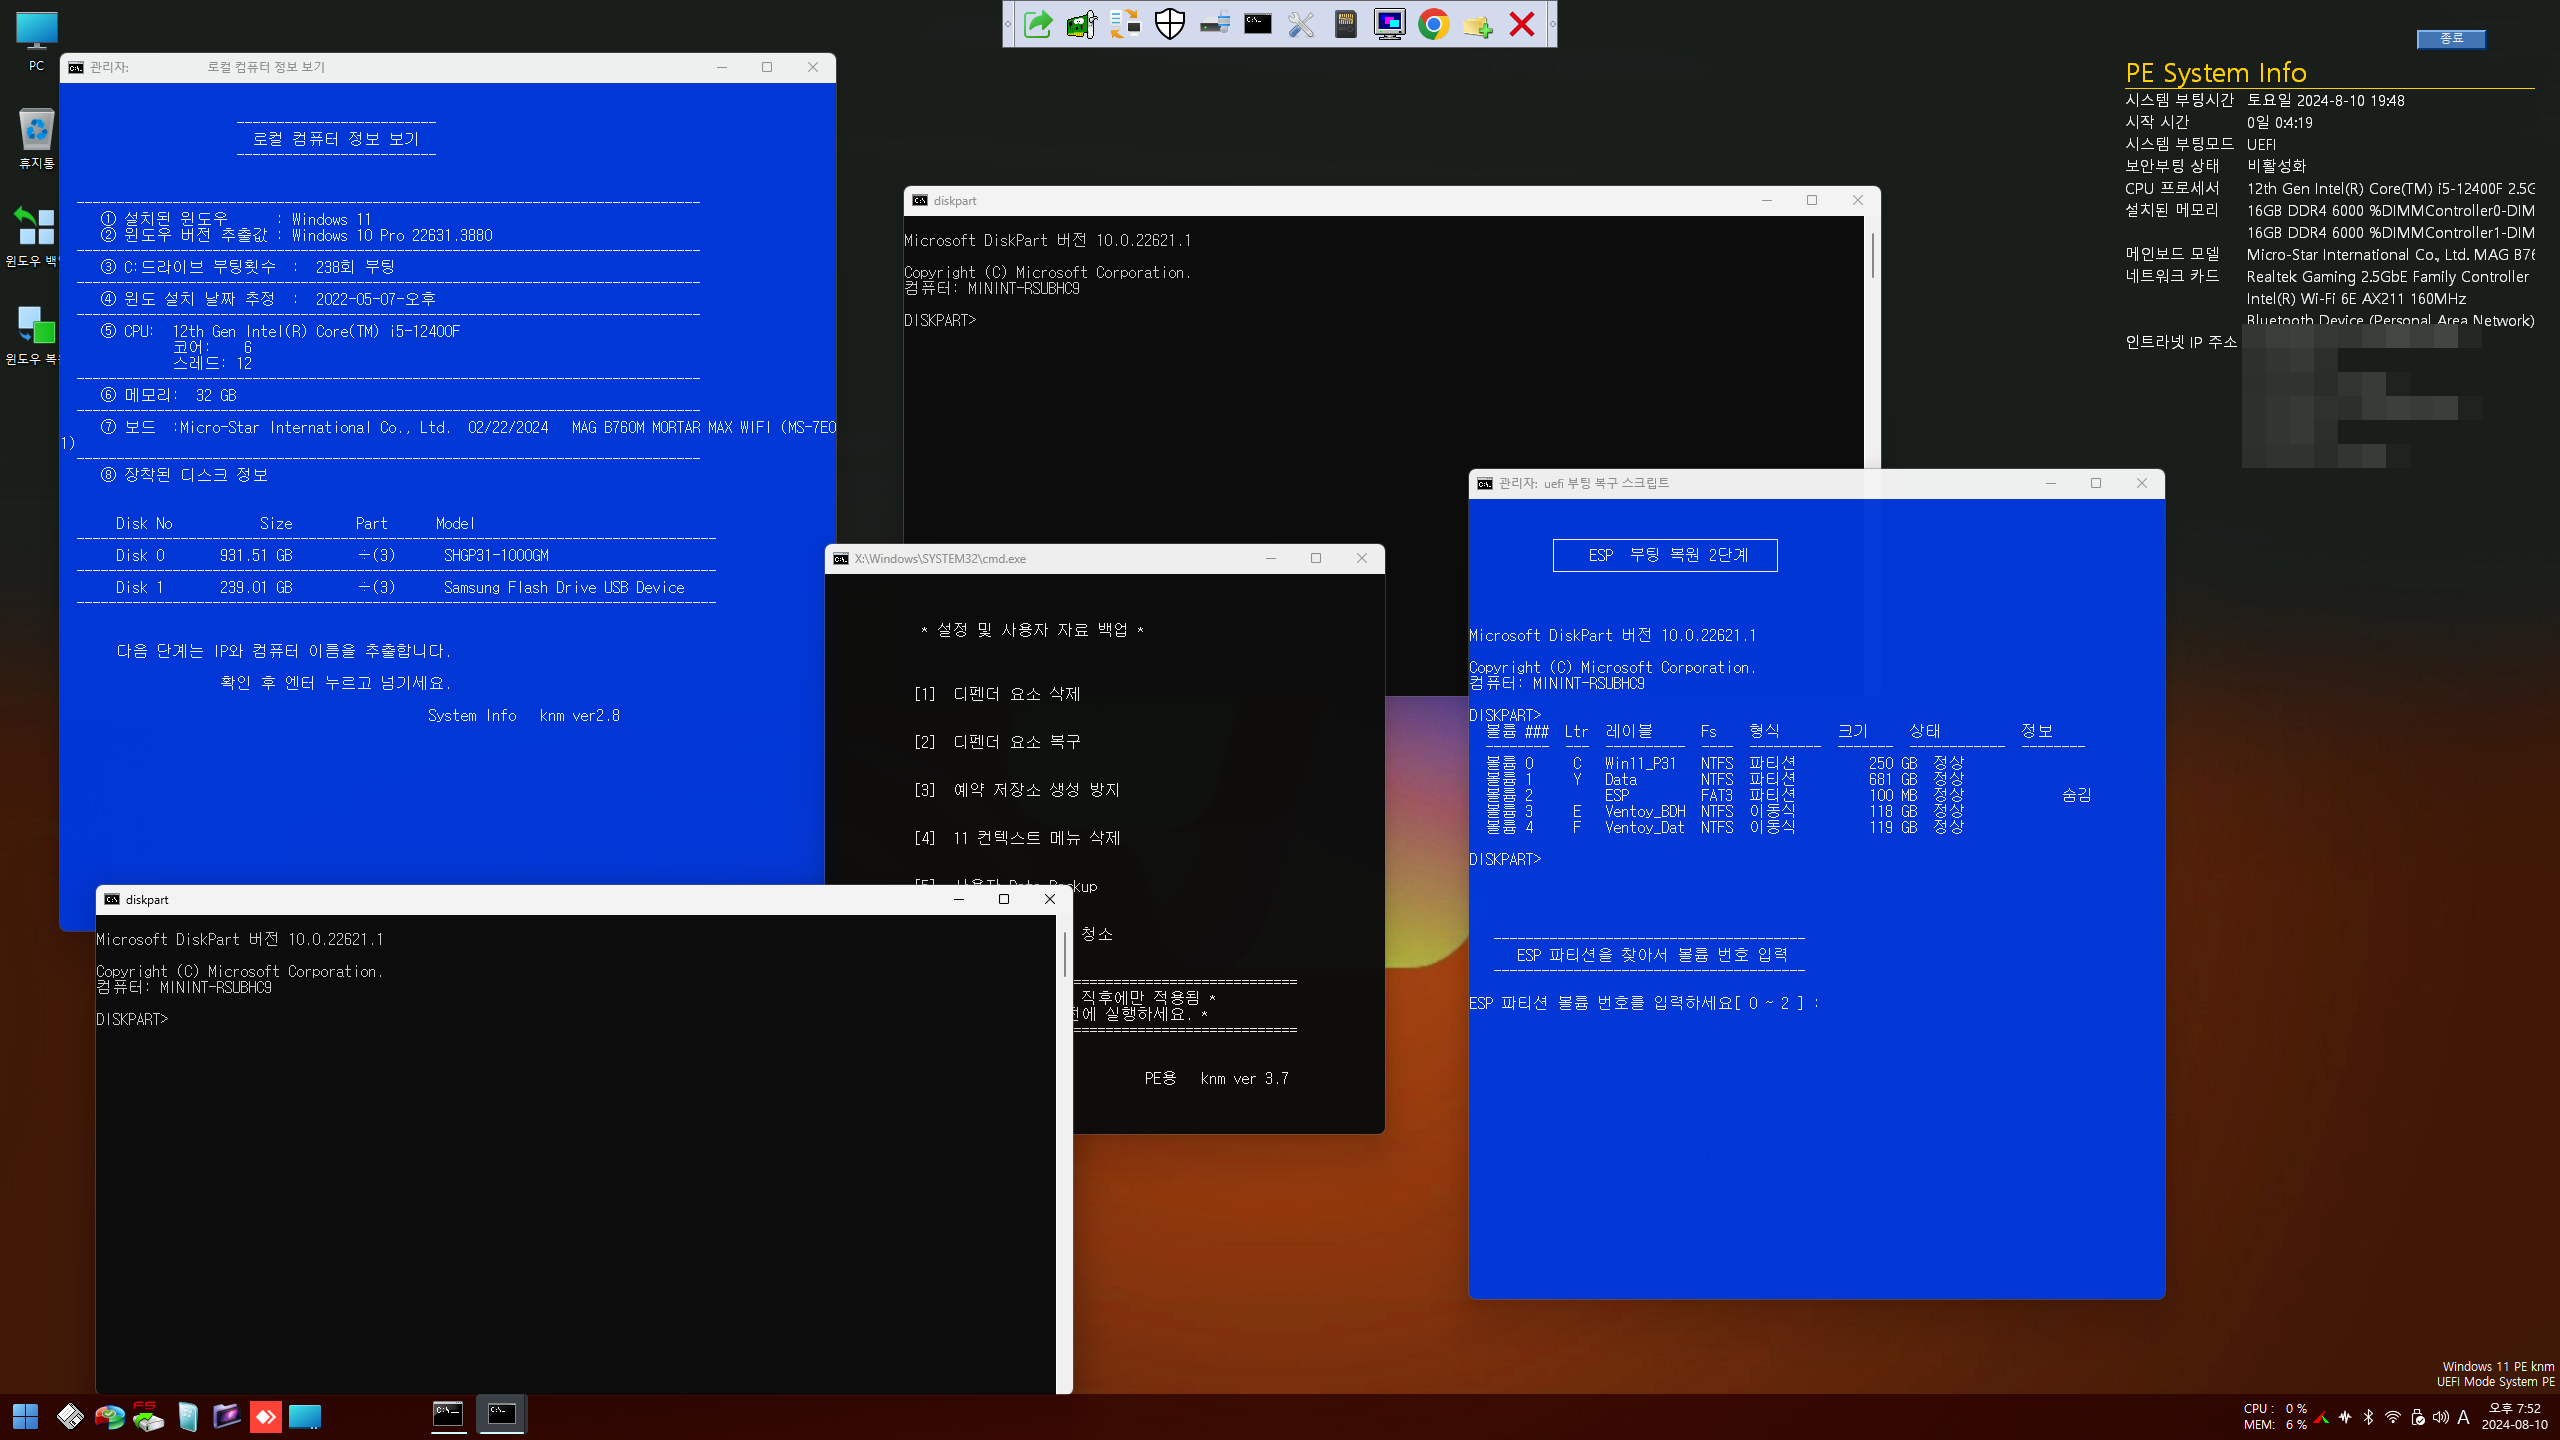The width and height of the screenshot is (2560, 1440).
Task: Select option [4] 11 컨텍스트 메뉴 삭제
Action: [x=1017, y=838]
